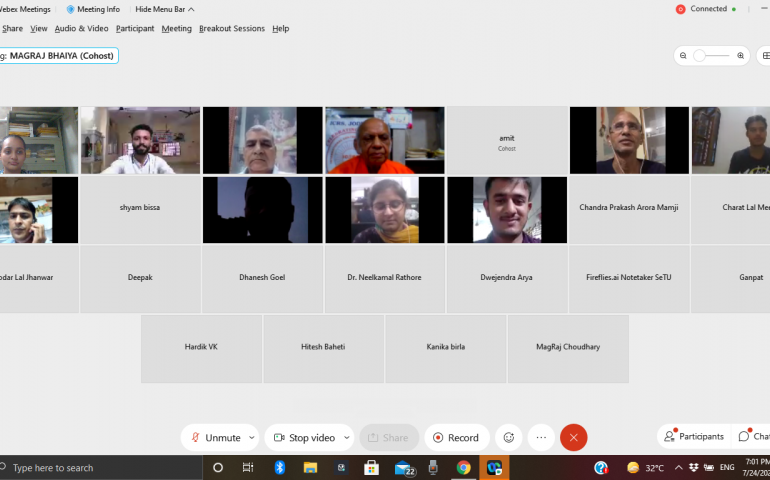The height and width of the screenshot is (480, 770).
Task: Open the Share menu
Action: pyautogui.click(x=12, y=28)
